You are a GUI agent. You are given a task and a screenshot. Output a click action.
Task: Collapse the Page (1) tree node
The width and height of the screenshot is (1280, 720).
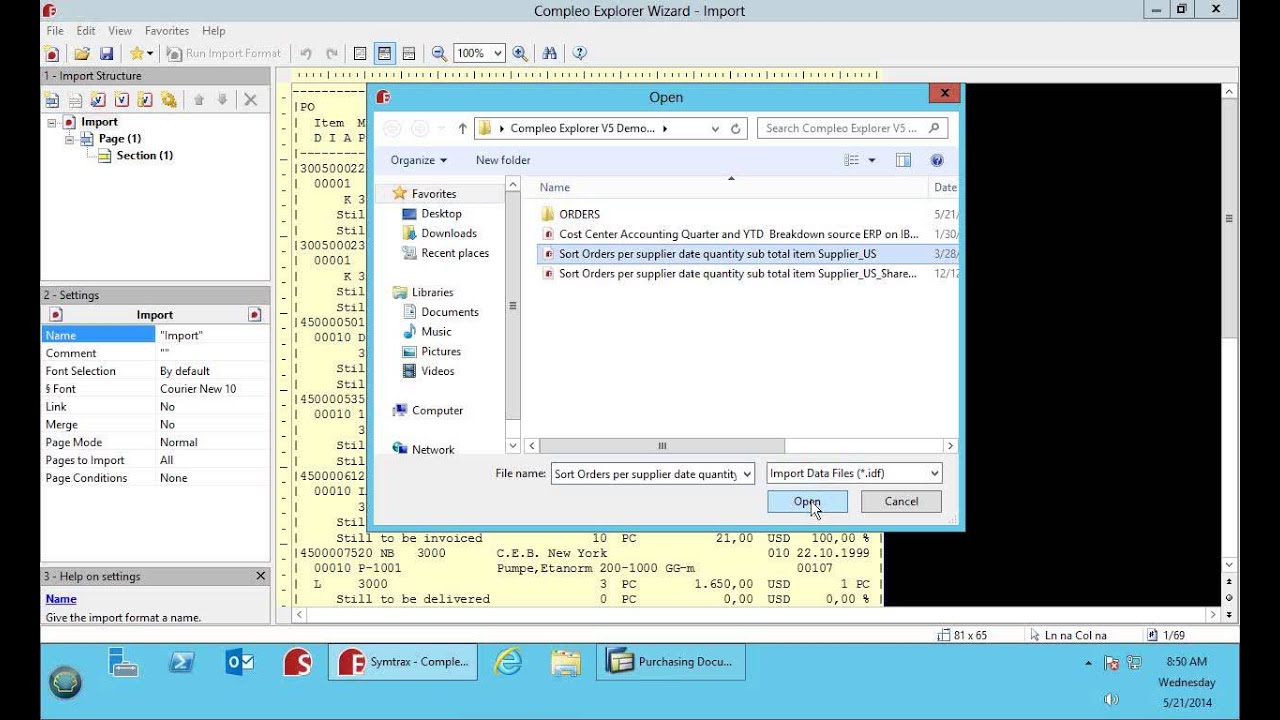point(70,139)
